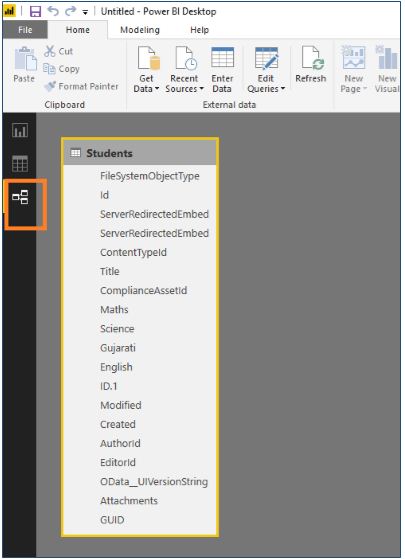This screenshot has width=405, height=559.
Task: Open the File menu tab
Action: pos(25,30)
